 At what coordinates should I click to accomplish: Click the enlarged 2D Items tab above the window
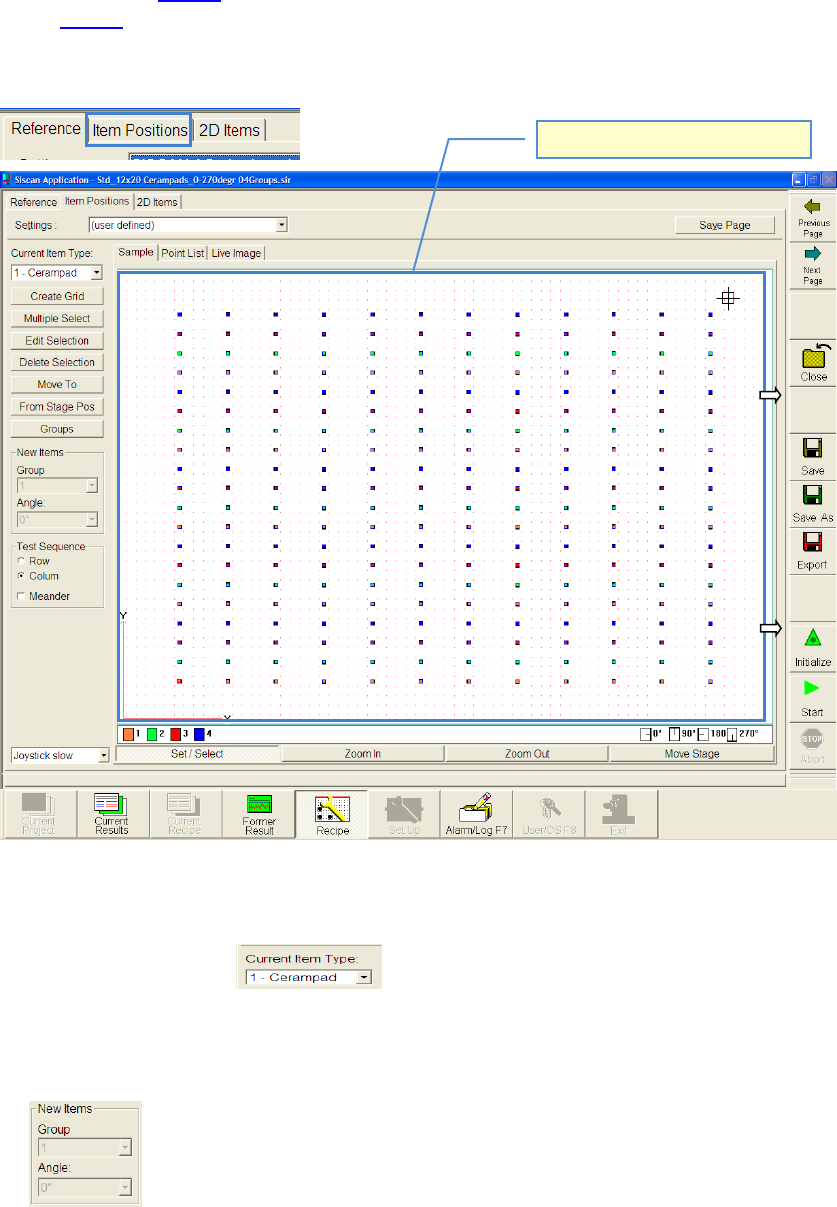click(229, 130)
